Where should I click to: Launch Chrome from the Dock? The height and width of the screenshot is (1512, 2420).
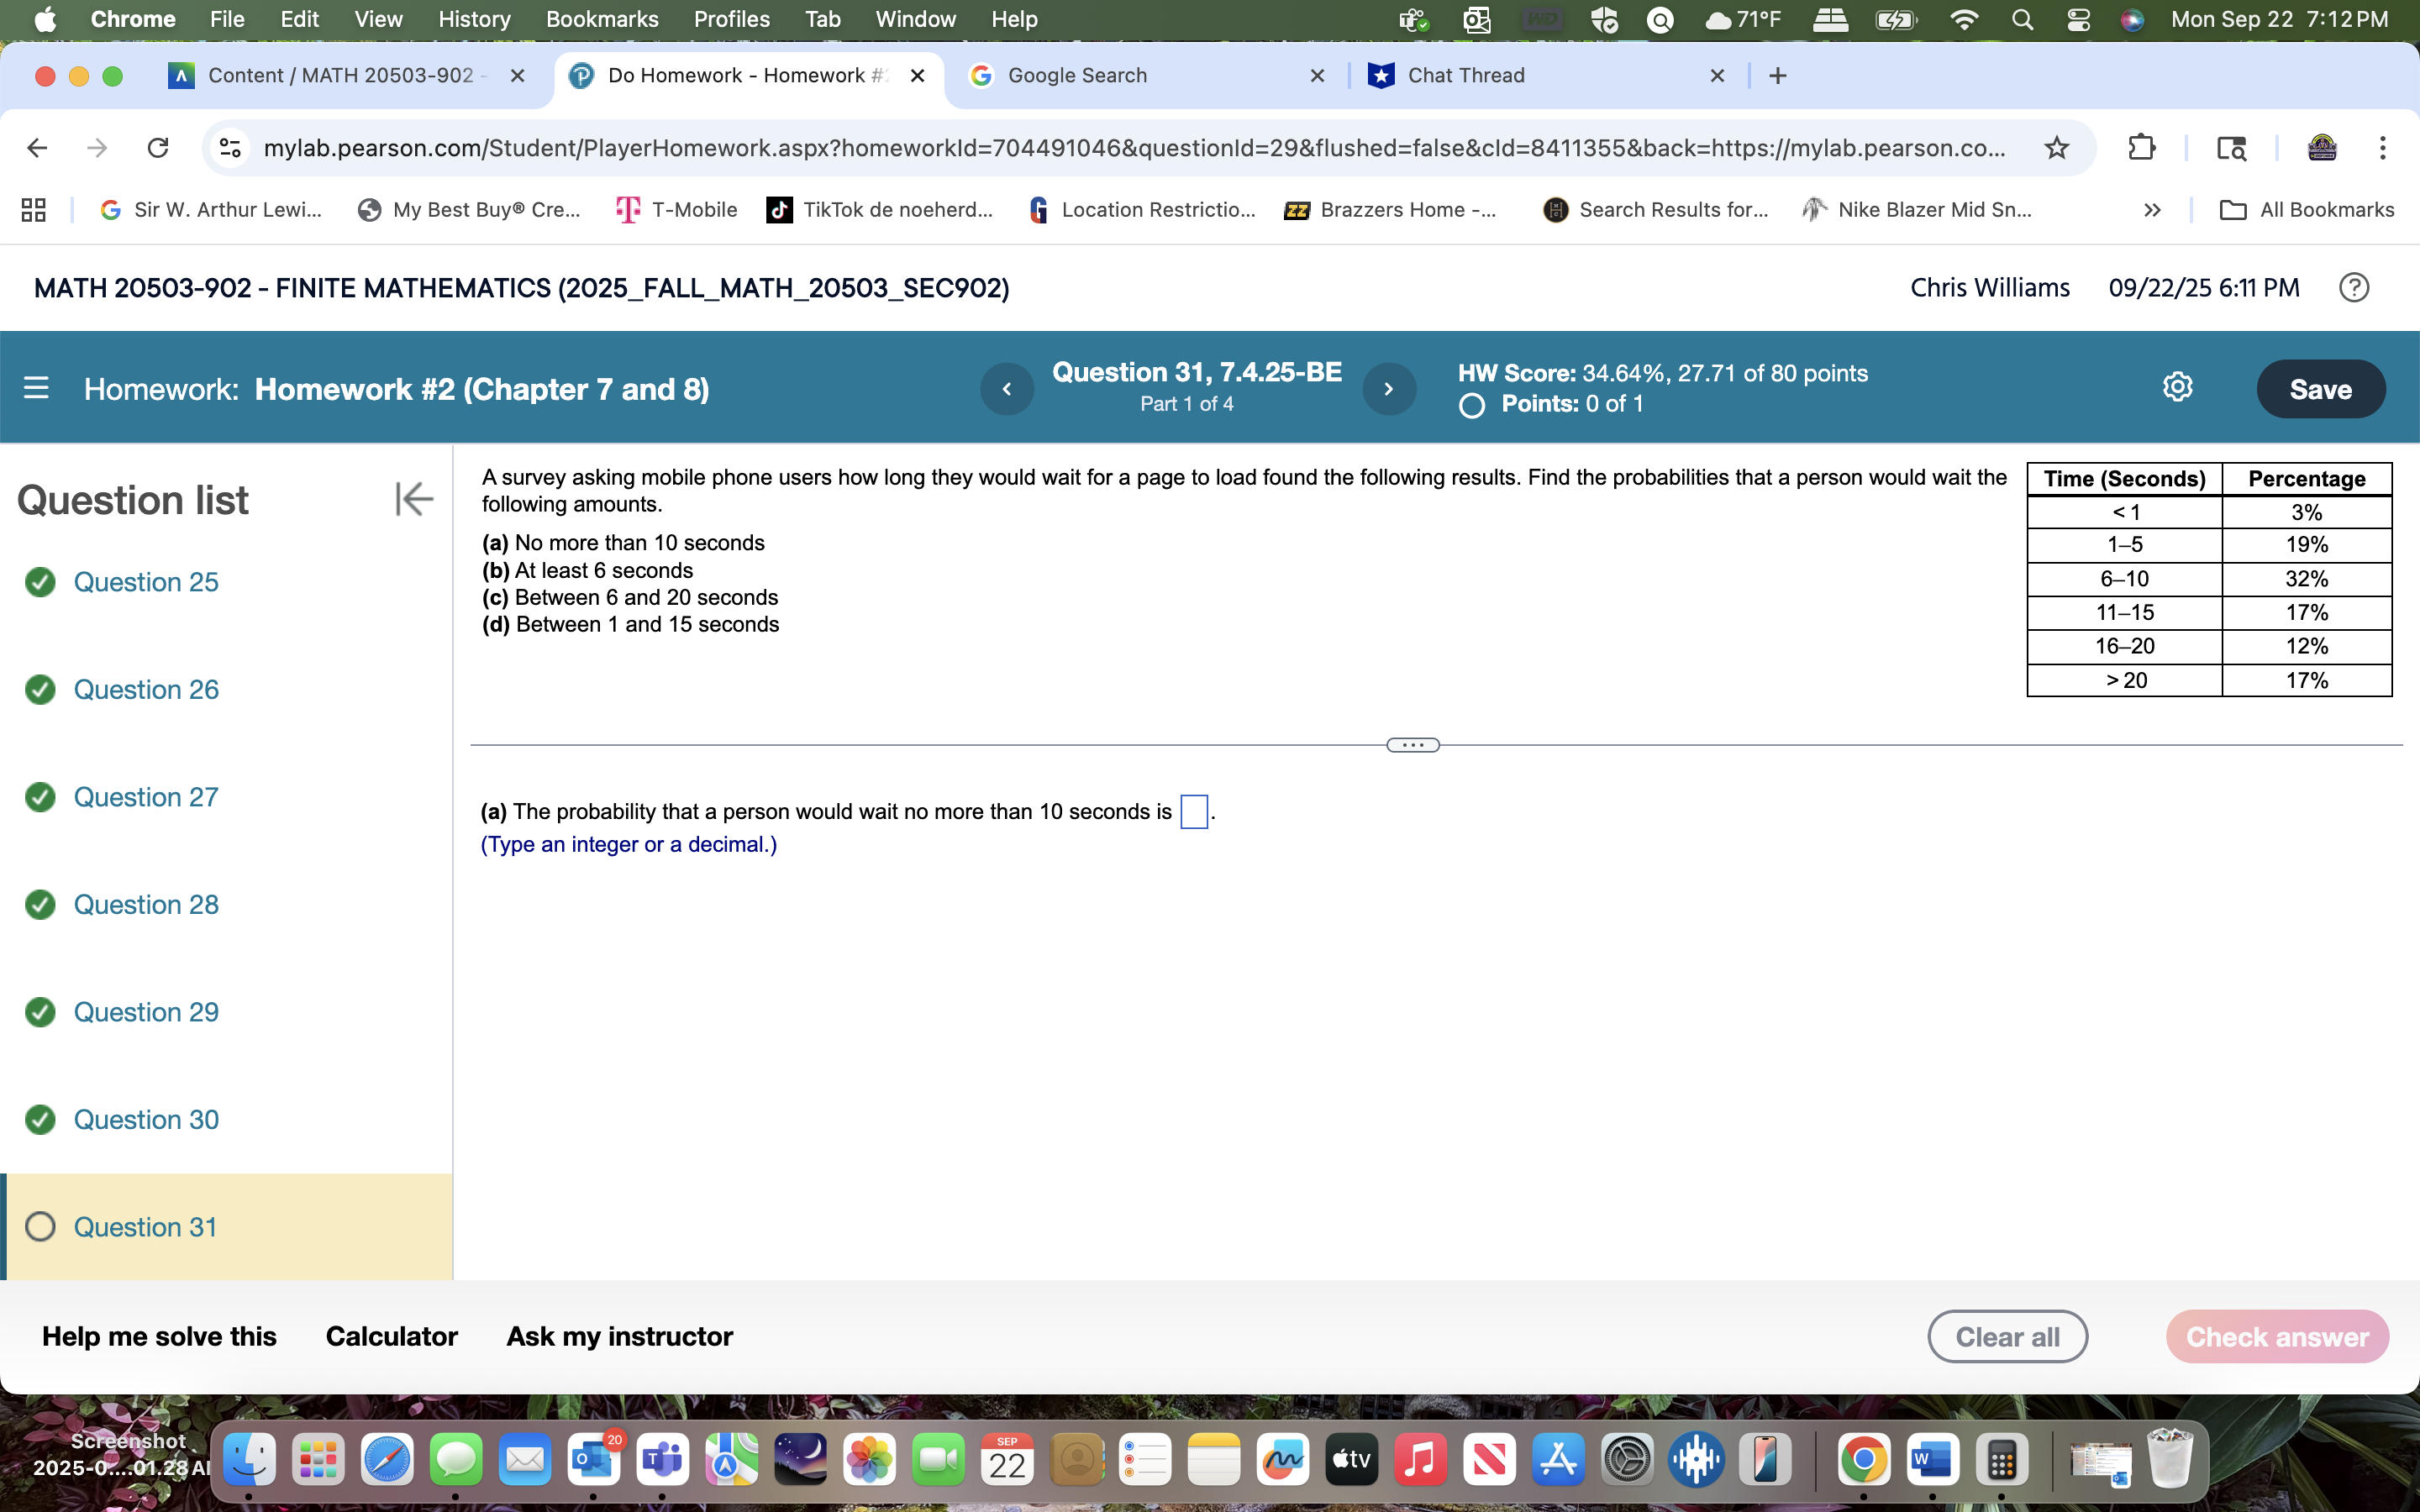pos(1866,1459)
